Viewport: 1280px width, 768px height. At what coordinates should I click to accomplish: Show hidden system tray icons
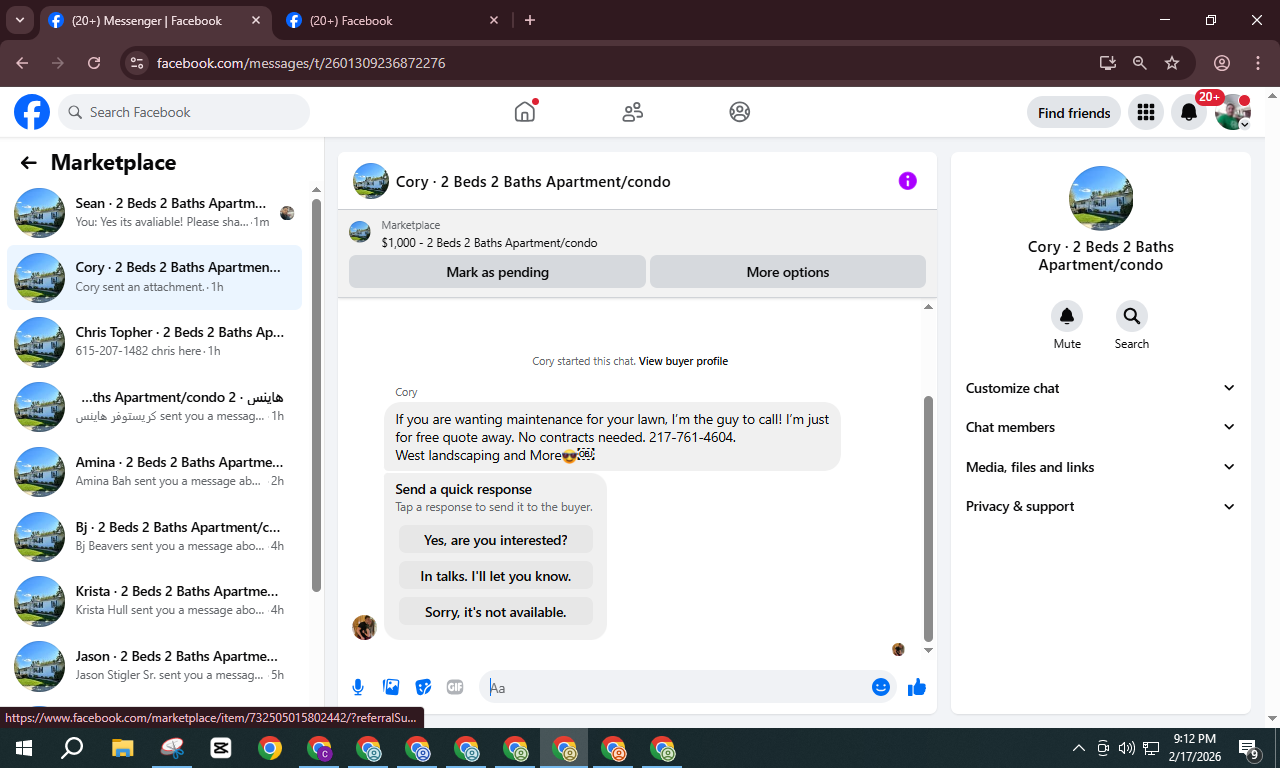1079,748
